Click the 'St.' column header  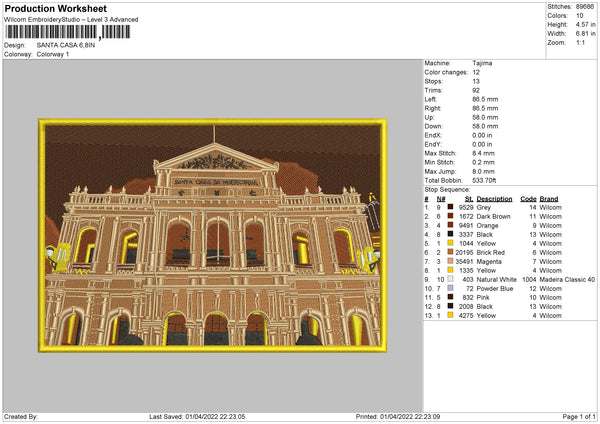tap(469, 199)
